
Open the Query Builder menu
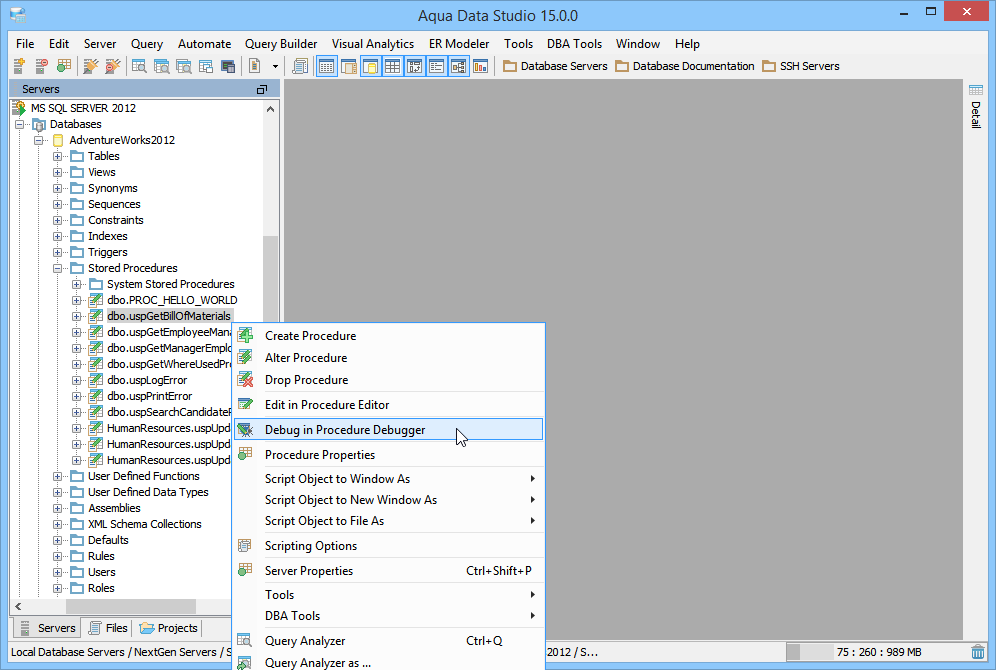click(281, 44)
